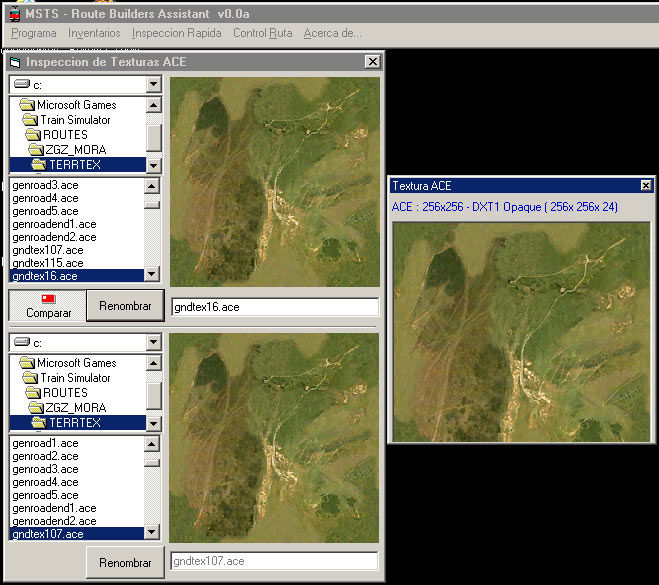The height and width of the screenshot is (585, 659).
Task: Click the gndtex16.ace filename text field
Action: [x=274, y=306]
